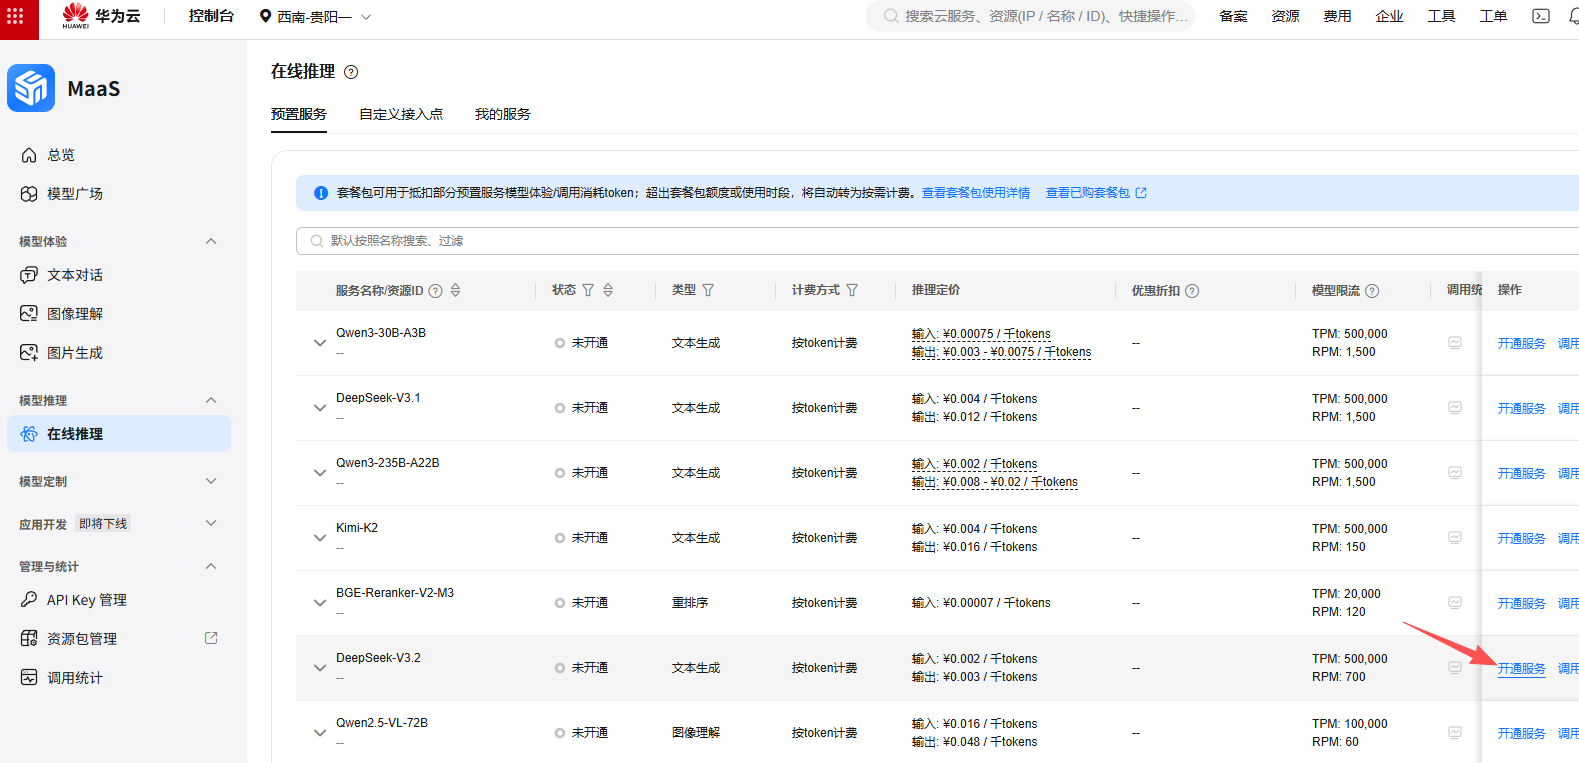Image resolution: width=1579 pixels, height=763 pixels.
Task: Collapse the 管理与统计 sidebar section
Action: tap(211, 566)
